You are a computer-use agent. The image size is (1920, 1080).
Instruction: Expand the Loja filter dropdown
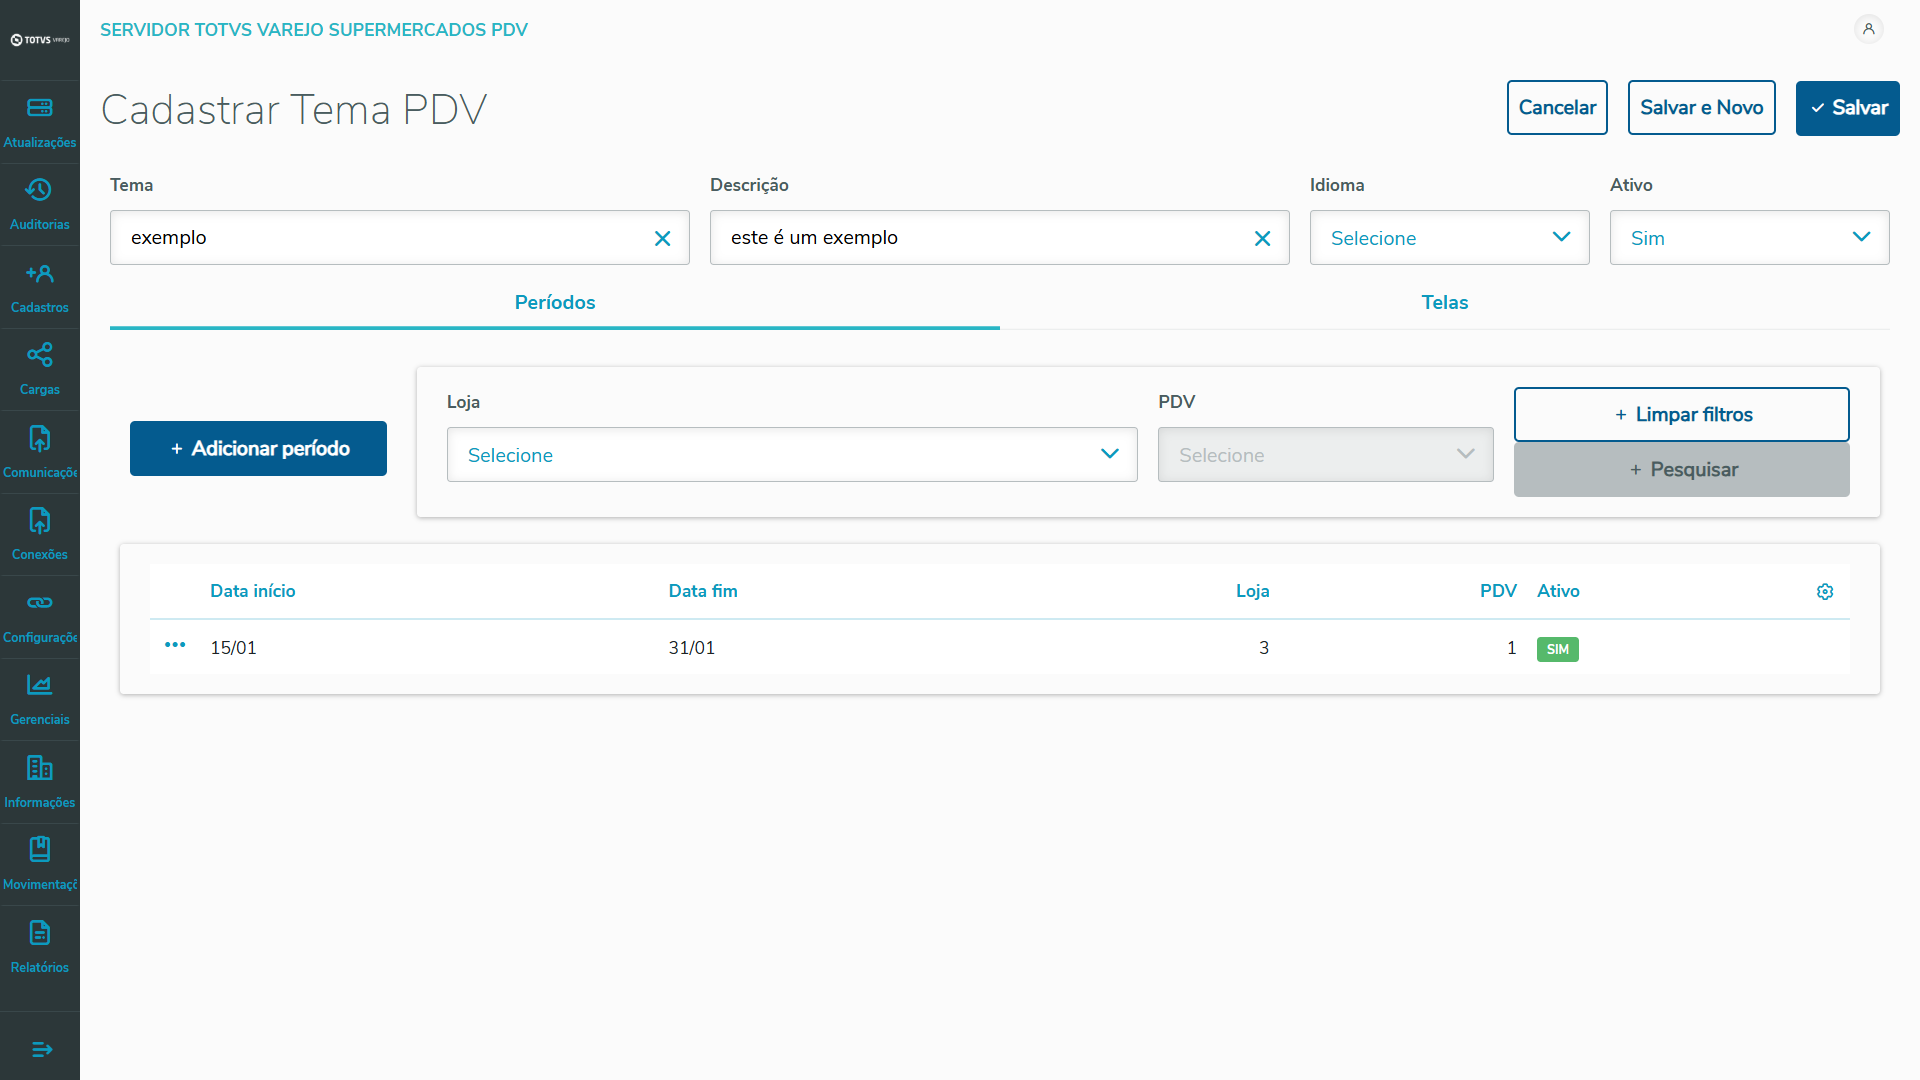(791, 455)
